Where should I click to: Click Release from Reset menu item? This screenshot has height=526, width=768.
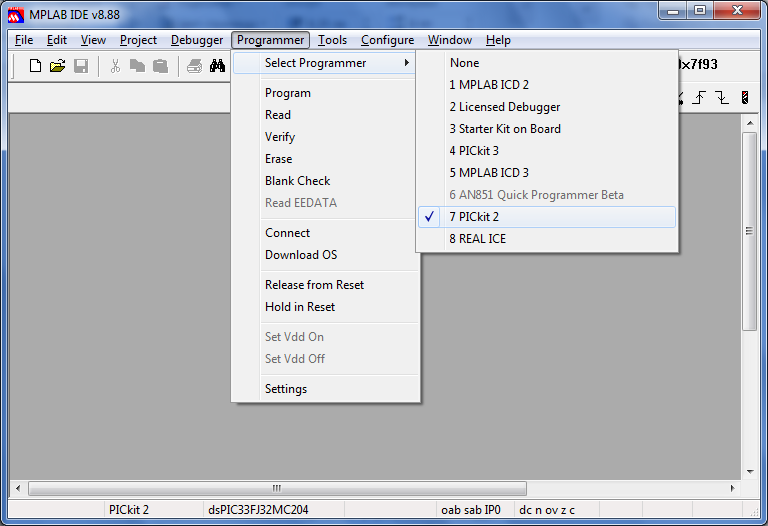(325, 285)
